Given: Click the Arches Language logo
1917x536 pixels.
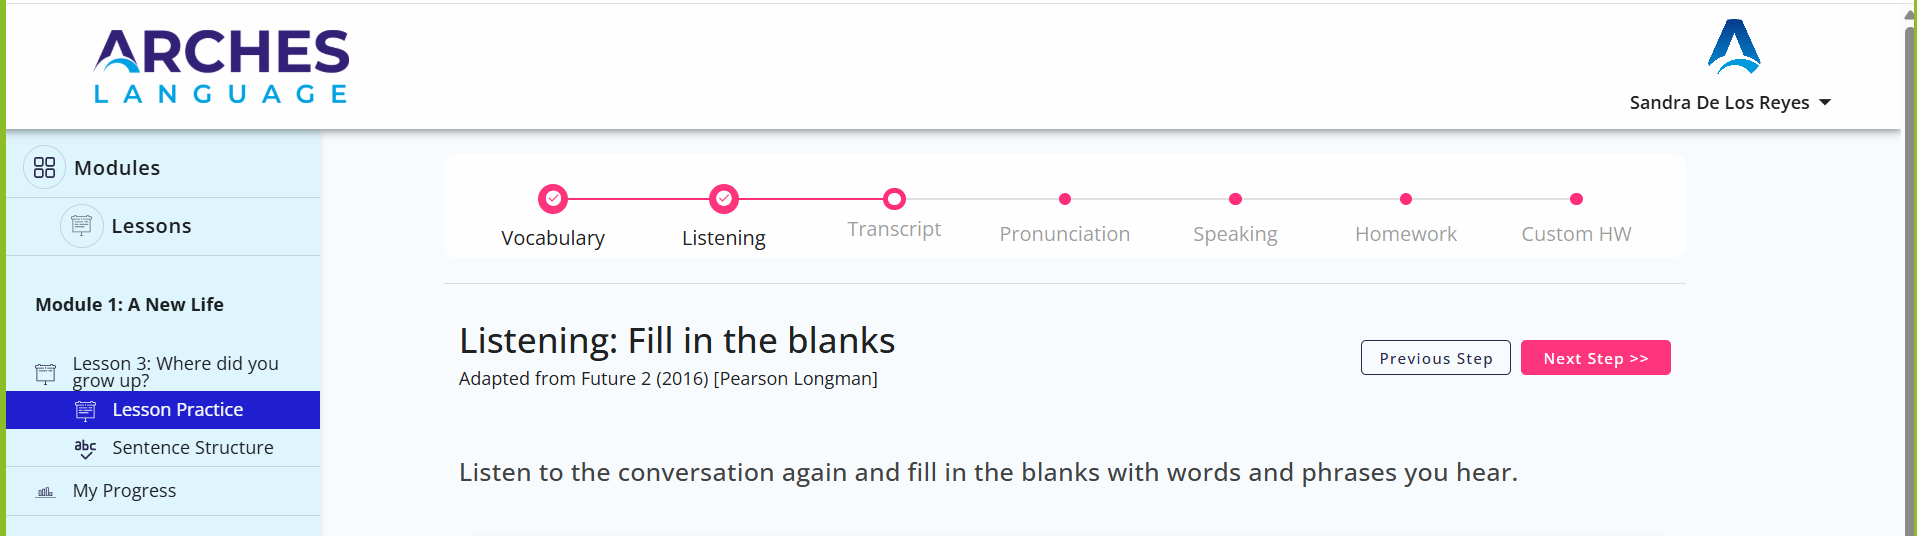Looking at the screenshot, I should point(221,66).
